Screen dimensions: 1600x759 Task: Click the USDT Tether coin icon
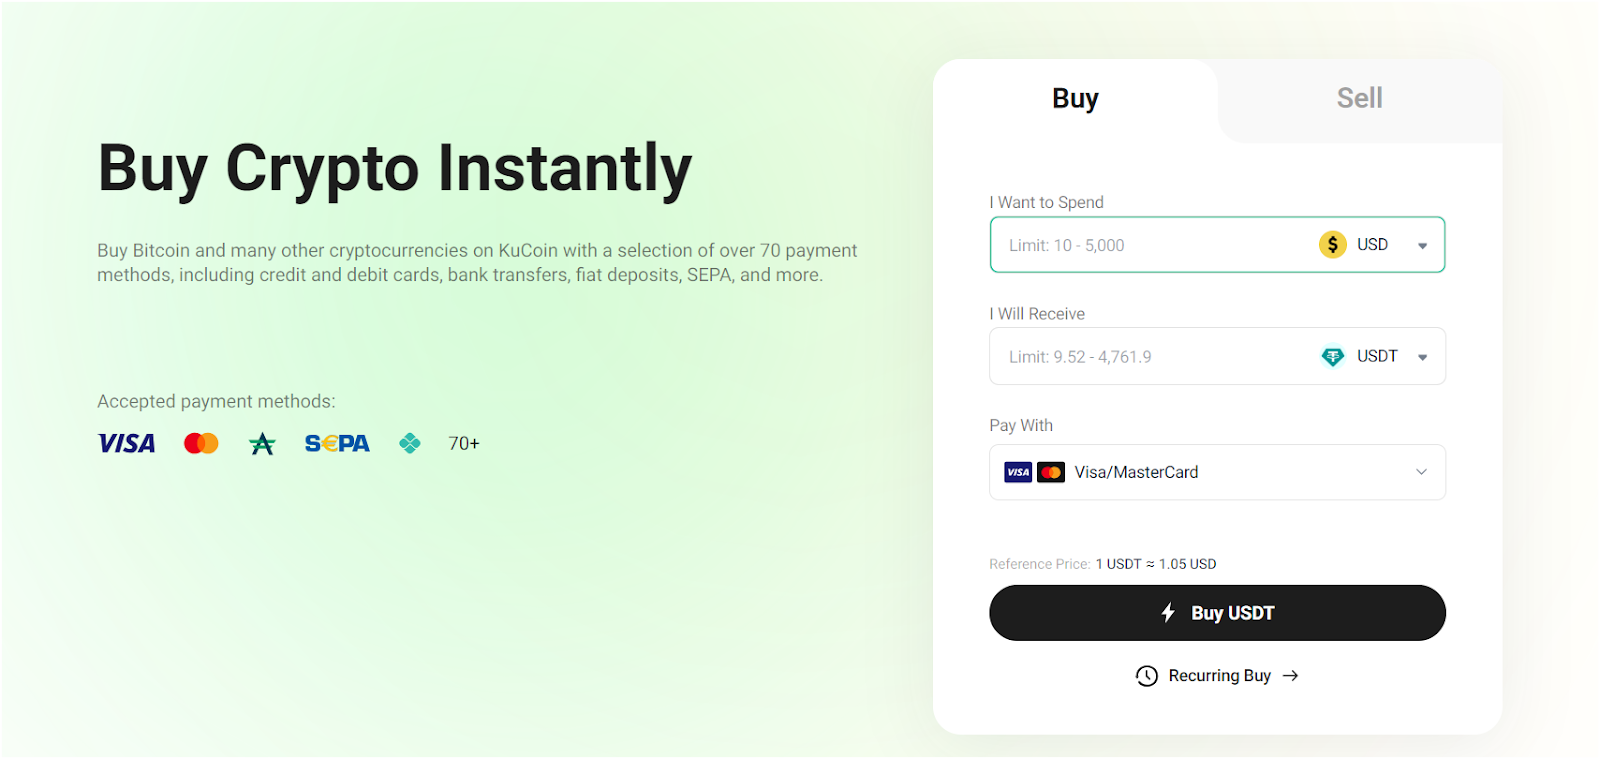point(1332,356)
